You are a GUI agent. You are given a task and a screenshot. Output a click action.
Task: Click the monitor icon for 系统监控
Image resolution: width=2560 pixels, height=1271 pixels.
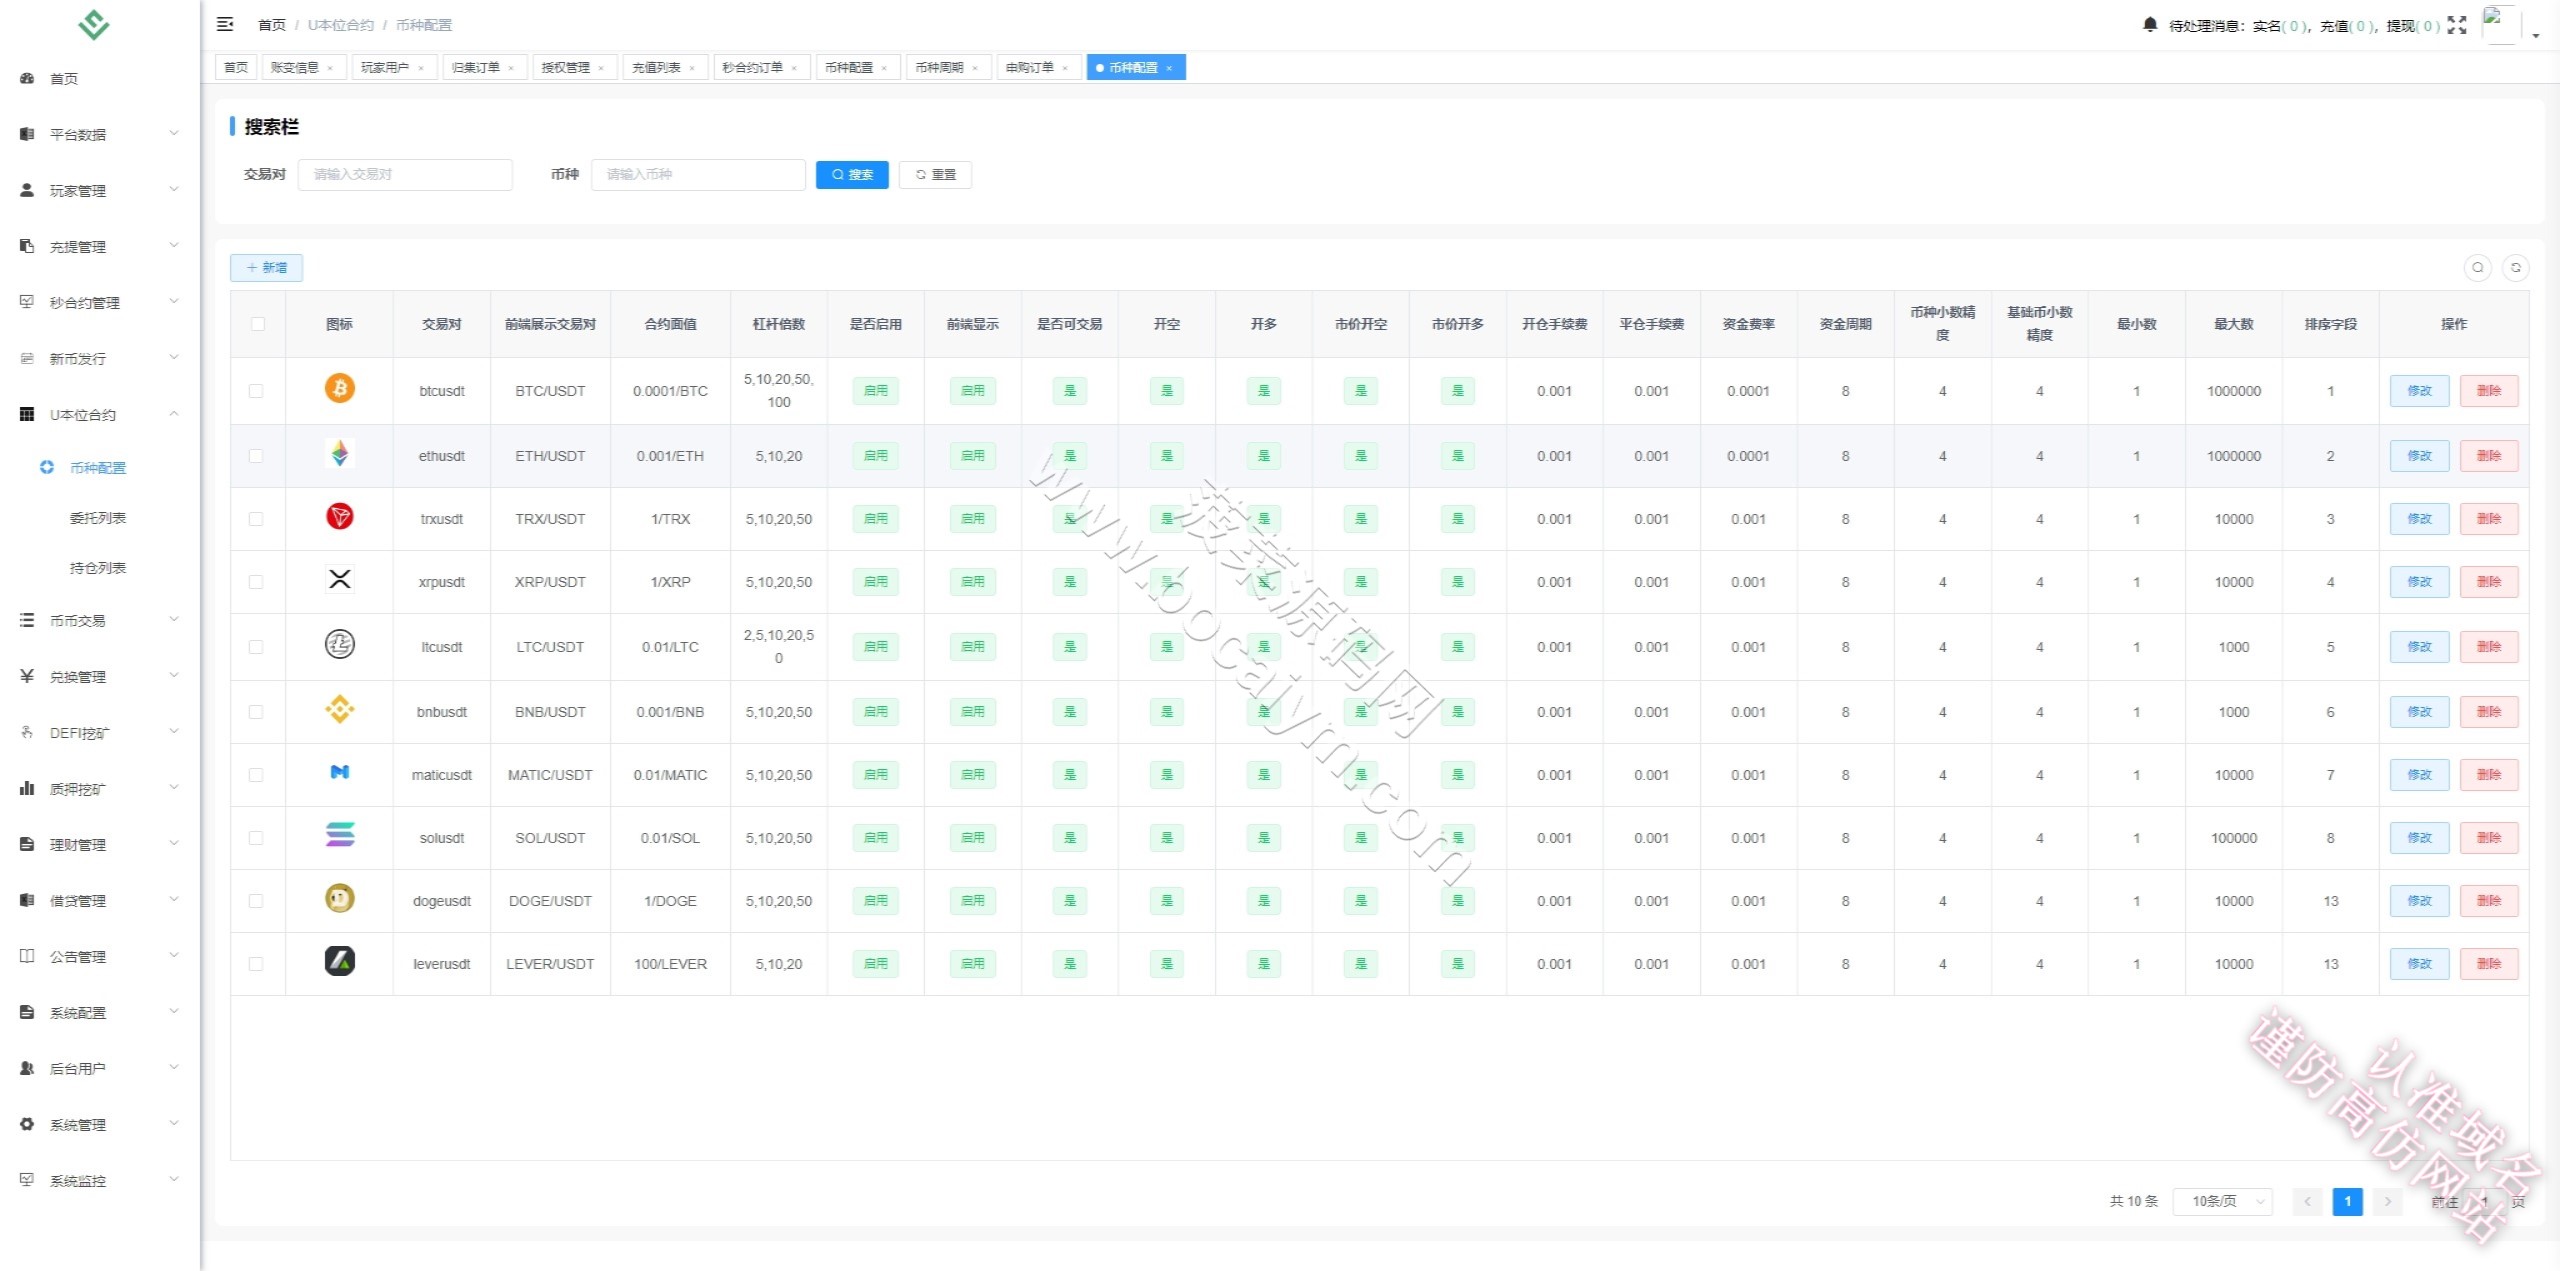(x=27, y=1180)
